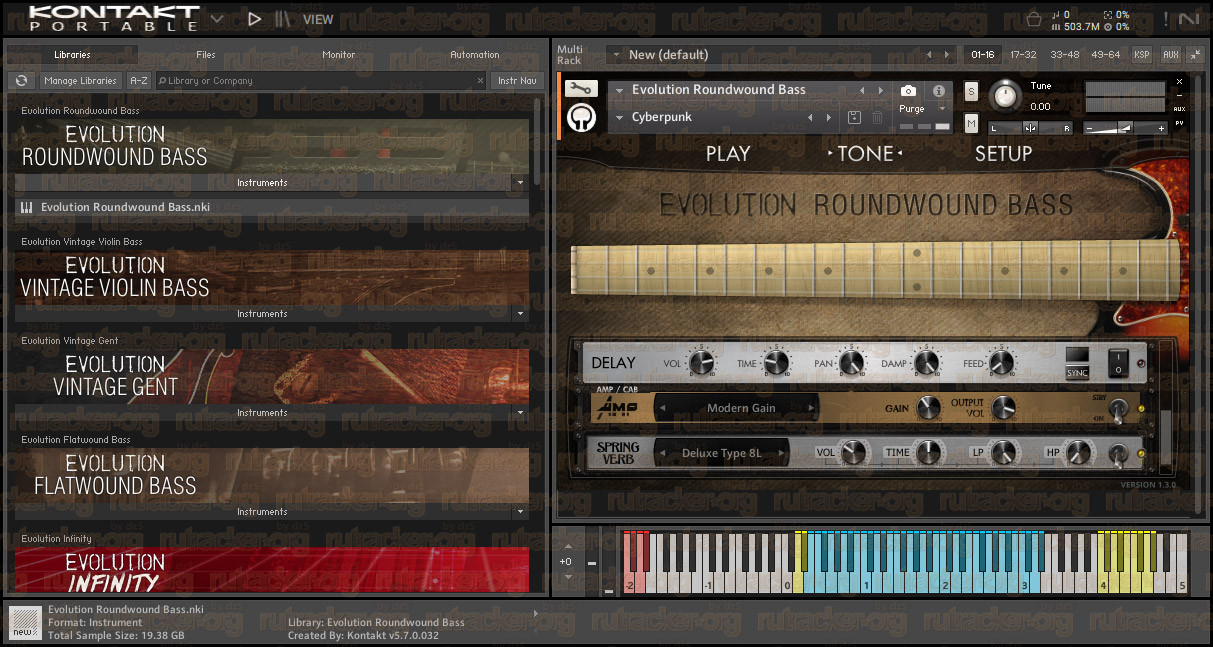Open the KSP script editor button
This screenshot has height=647, width=1213.
point(1142,55)
